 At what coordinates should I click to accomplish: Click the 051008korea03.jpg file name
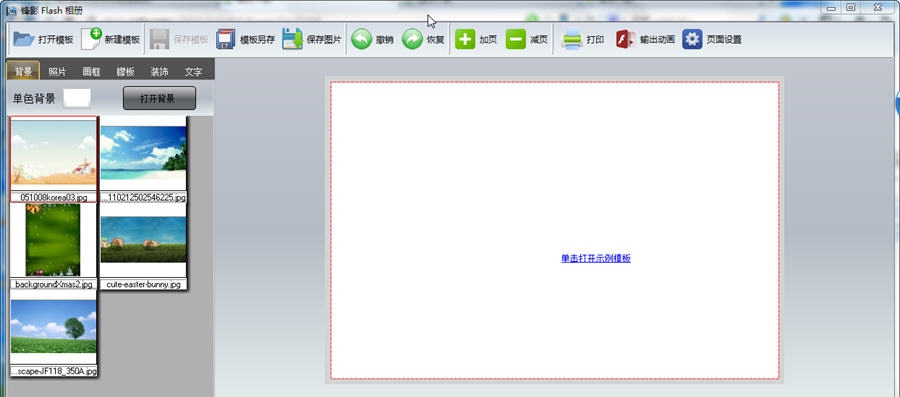pyautogui.click(x=53, y=197)
